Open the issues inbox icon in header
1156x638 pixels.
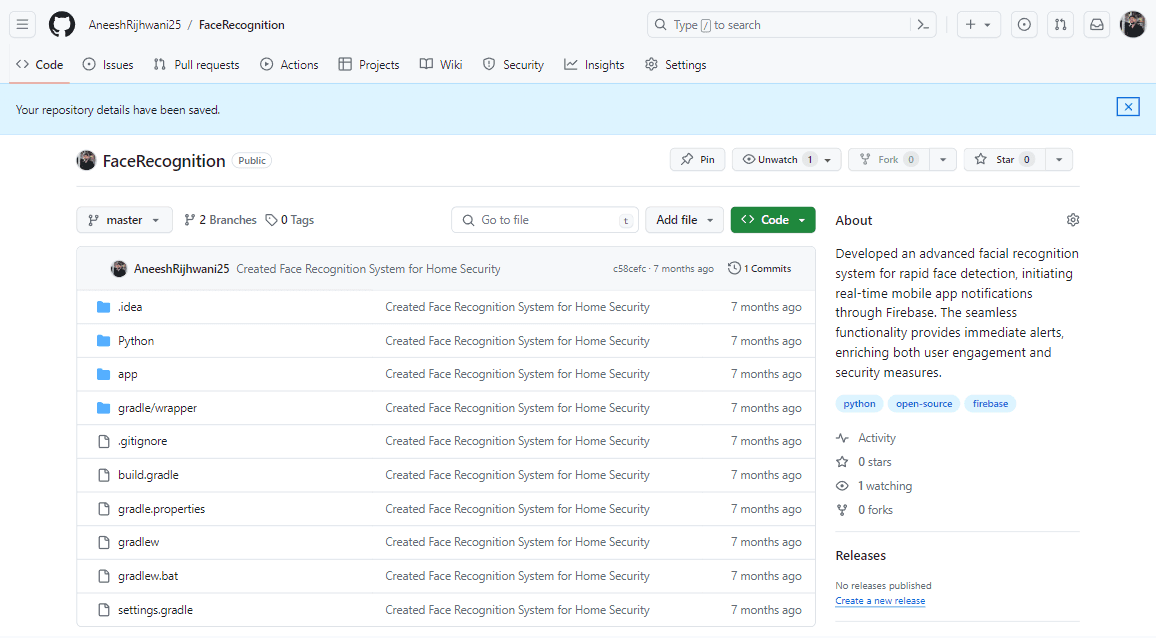[1024, 24]
